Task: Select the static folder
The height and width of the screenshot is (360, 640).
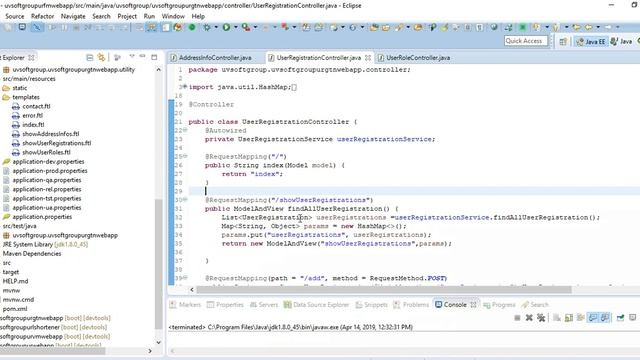Action: click(x=19, y=88)
